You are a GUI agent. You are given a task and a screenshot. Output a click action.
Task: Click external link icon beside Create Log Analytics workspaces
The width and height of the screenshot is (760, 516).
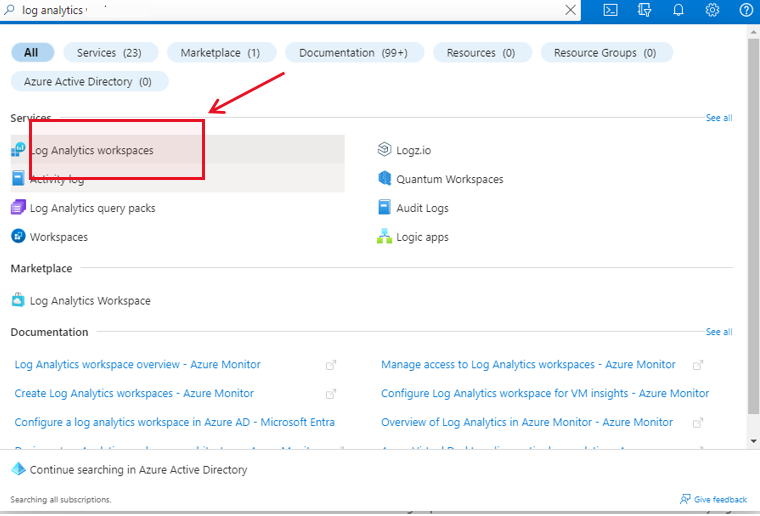click(331, 394)
